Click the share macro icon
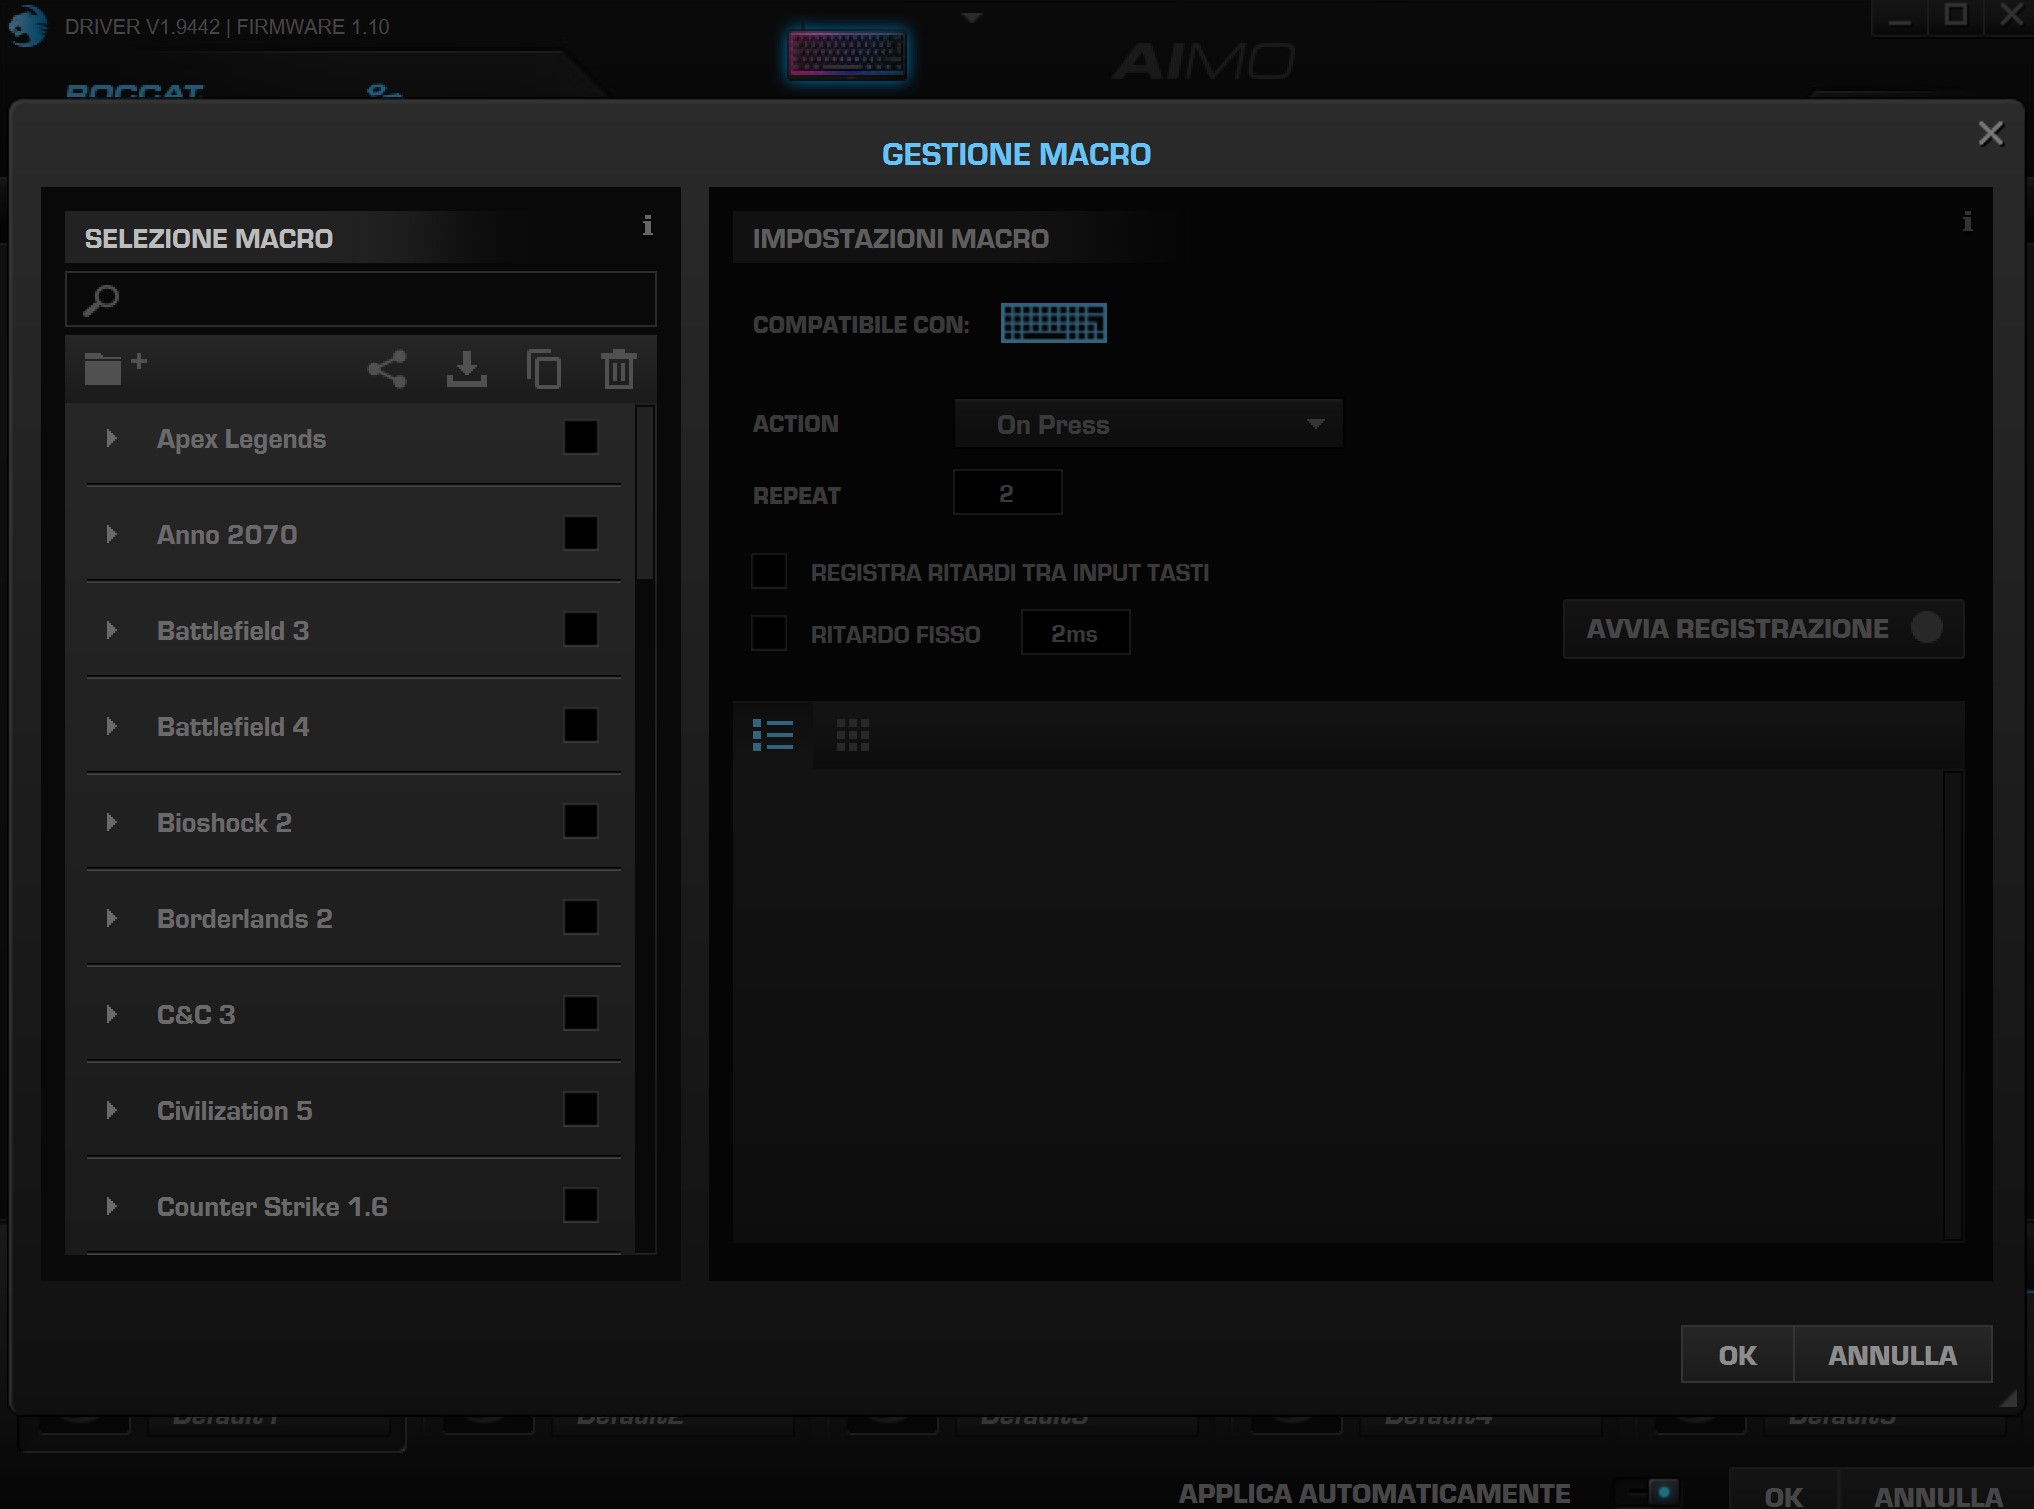 387,369
